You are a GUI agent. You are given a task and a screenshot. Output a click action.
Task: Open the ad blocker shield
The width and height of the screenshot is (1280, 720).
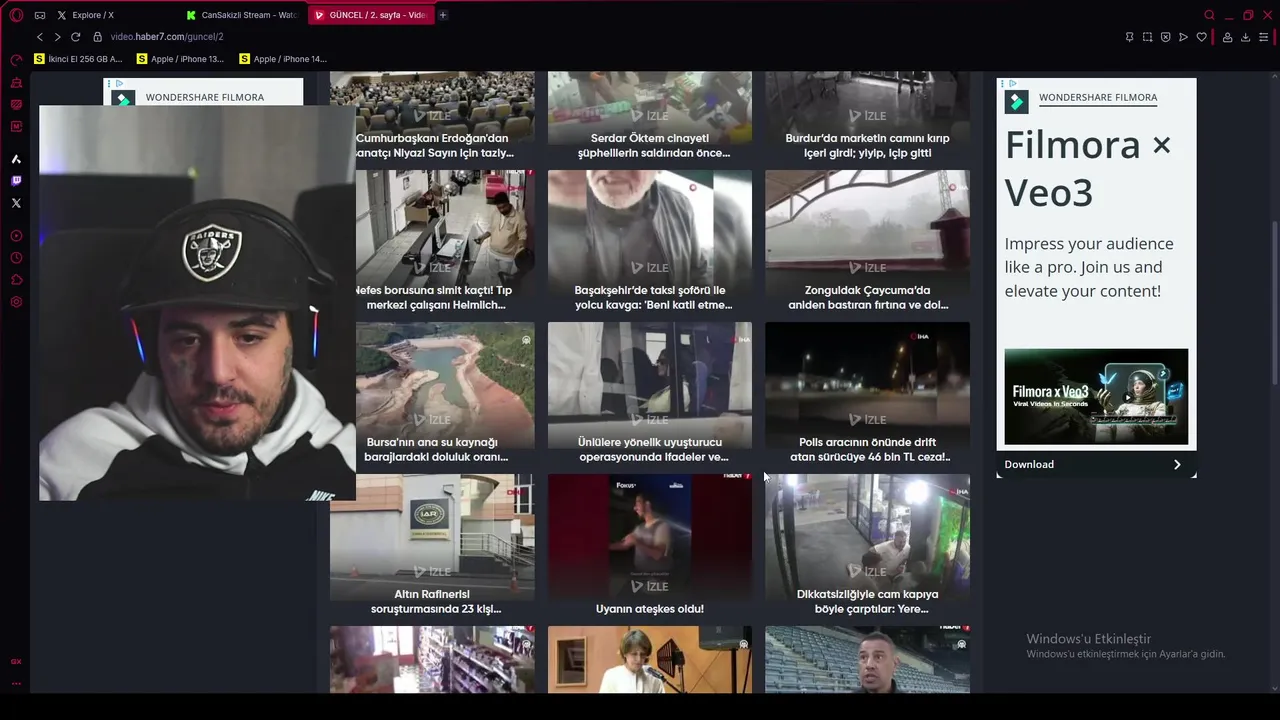point(1165,37)
